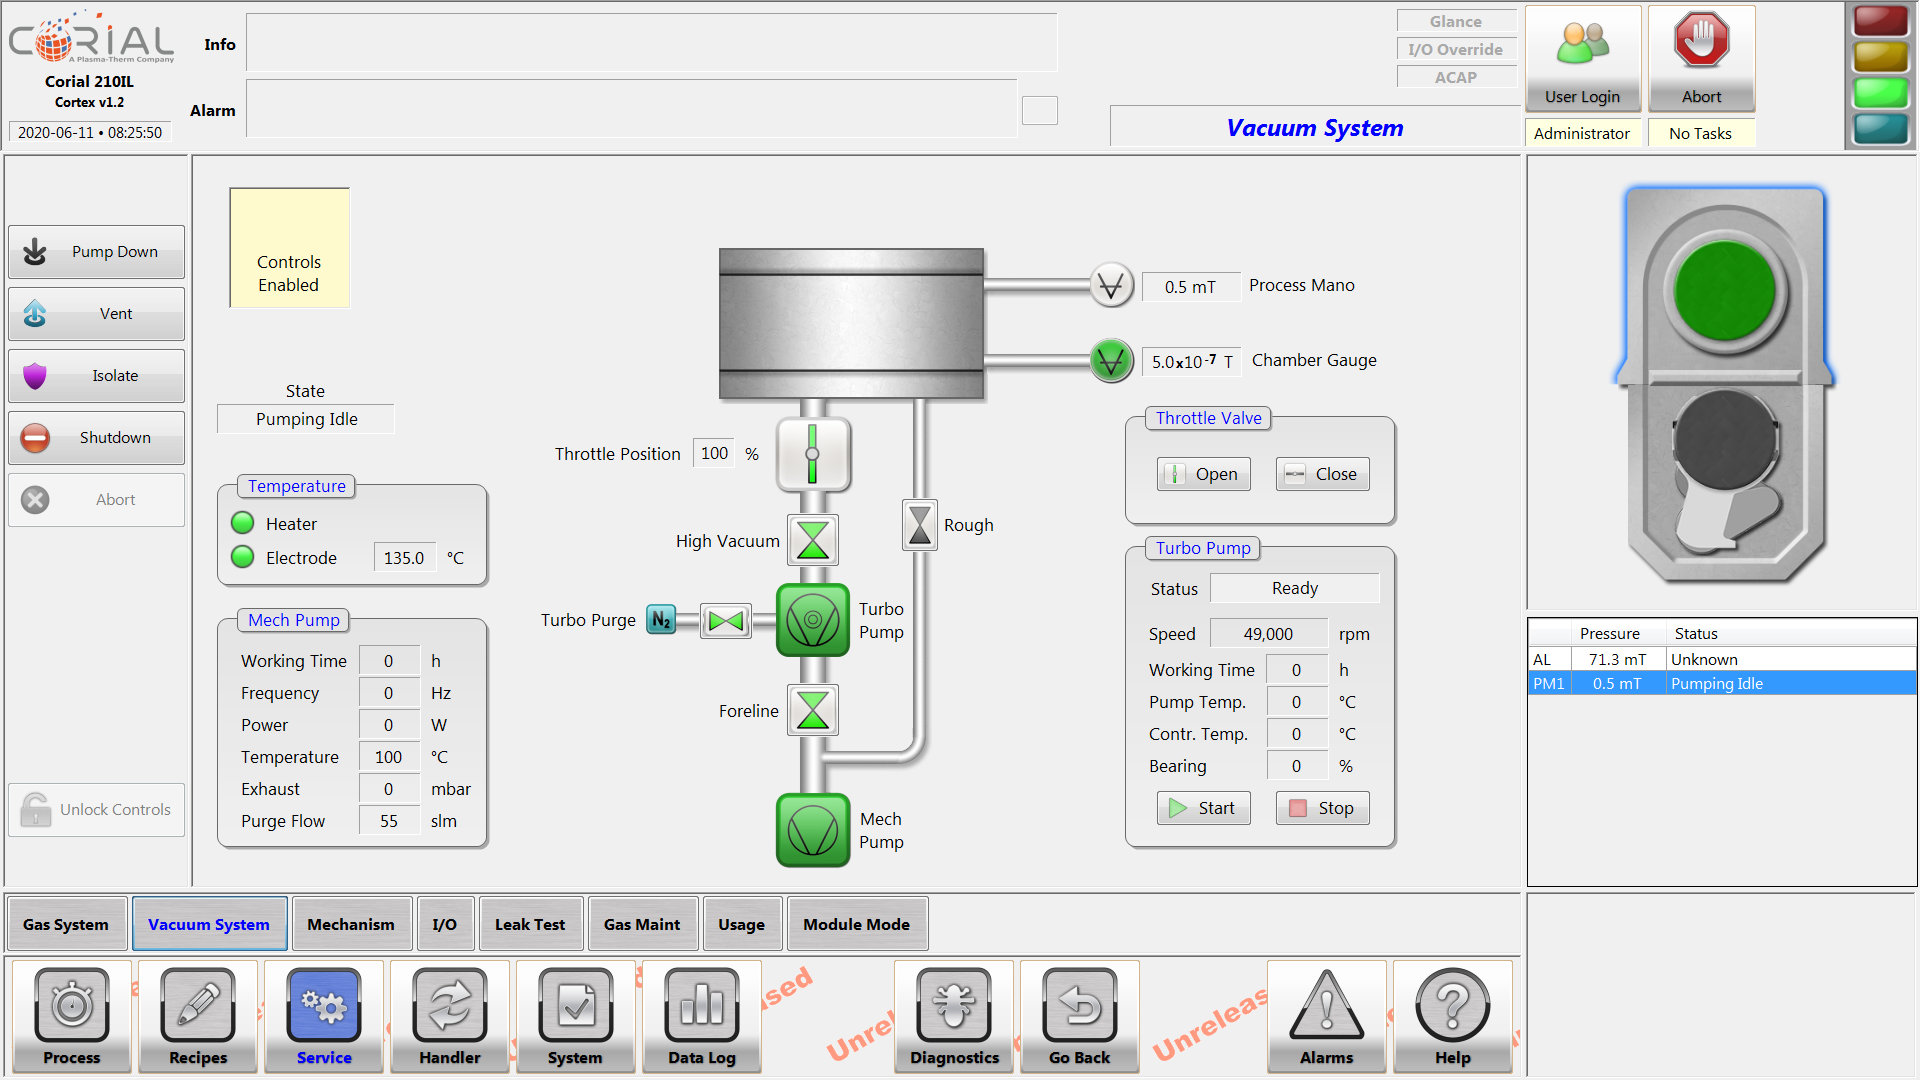Open the Recipes pencil icon
This screenshot has width=1920, height=1080.
[198, 1016]
